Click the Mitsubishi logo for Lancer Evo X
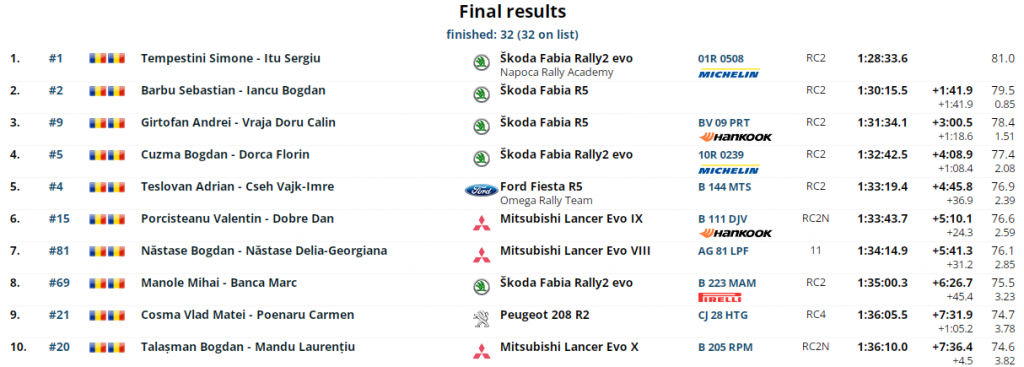 tap(481, 351)
